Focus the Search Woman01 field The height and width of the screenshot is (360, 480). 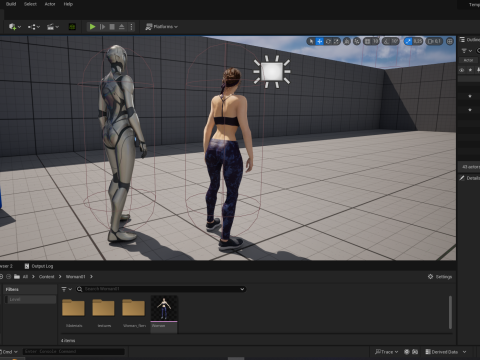pyautogui.click(x=161, y=289)
